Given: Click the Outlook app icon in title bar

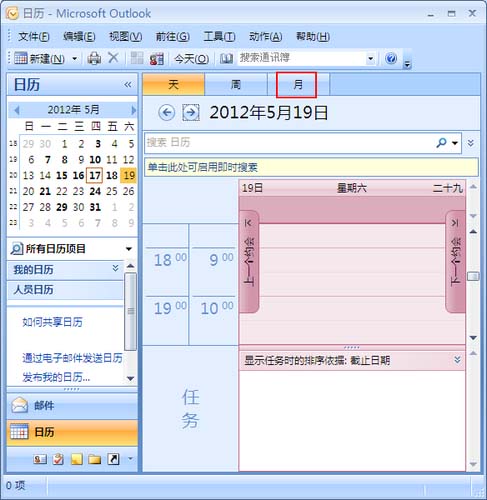Looking at the screenshot, I should point(12,14).
